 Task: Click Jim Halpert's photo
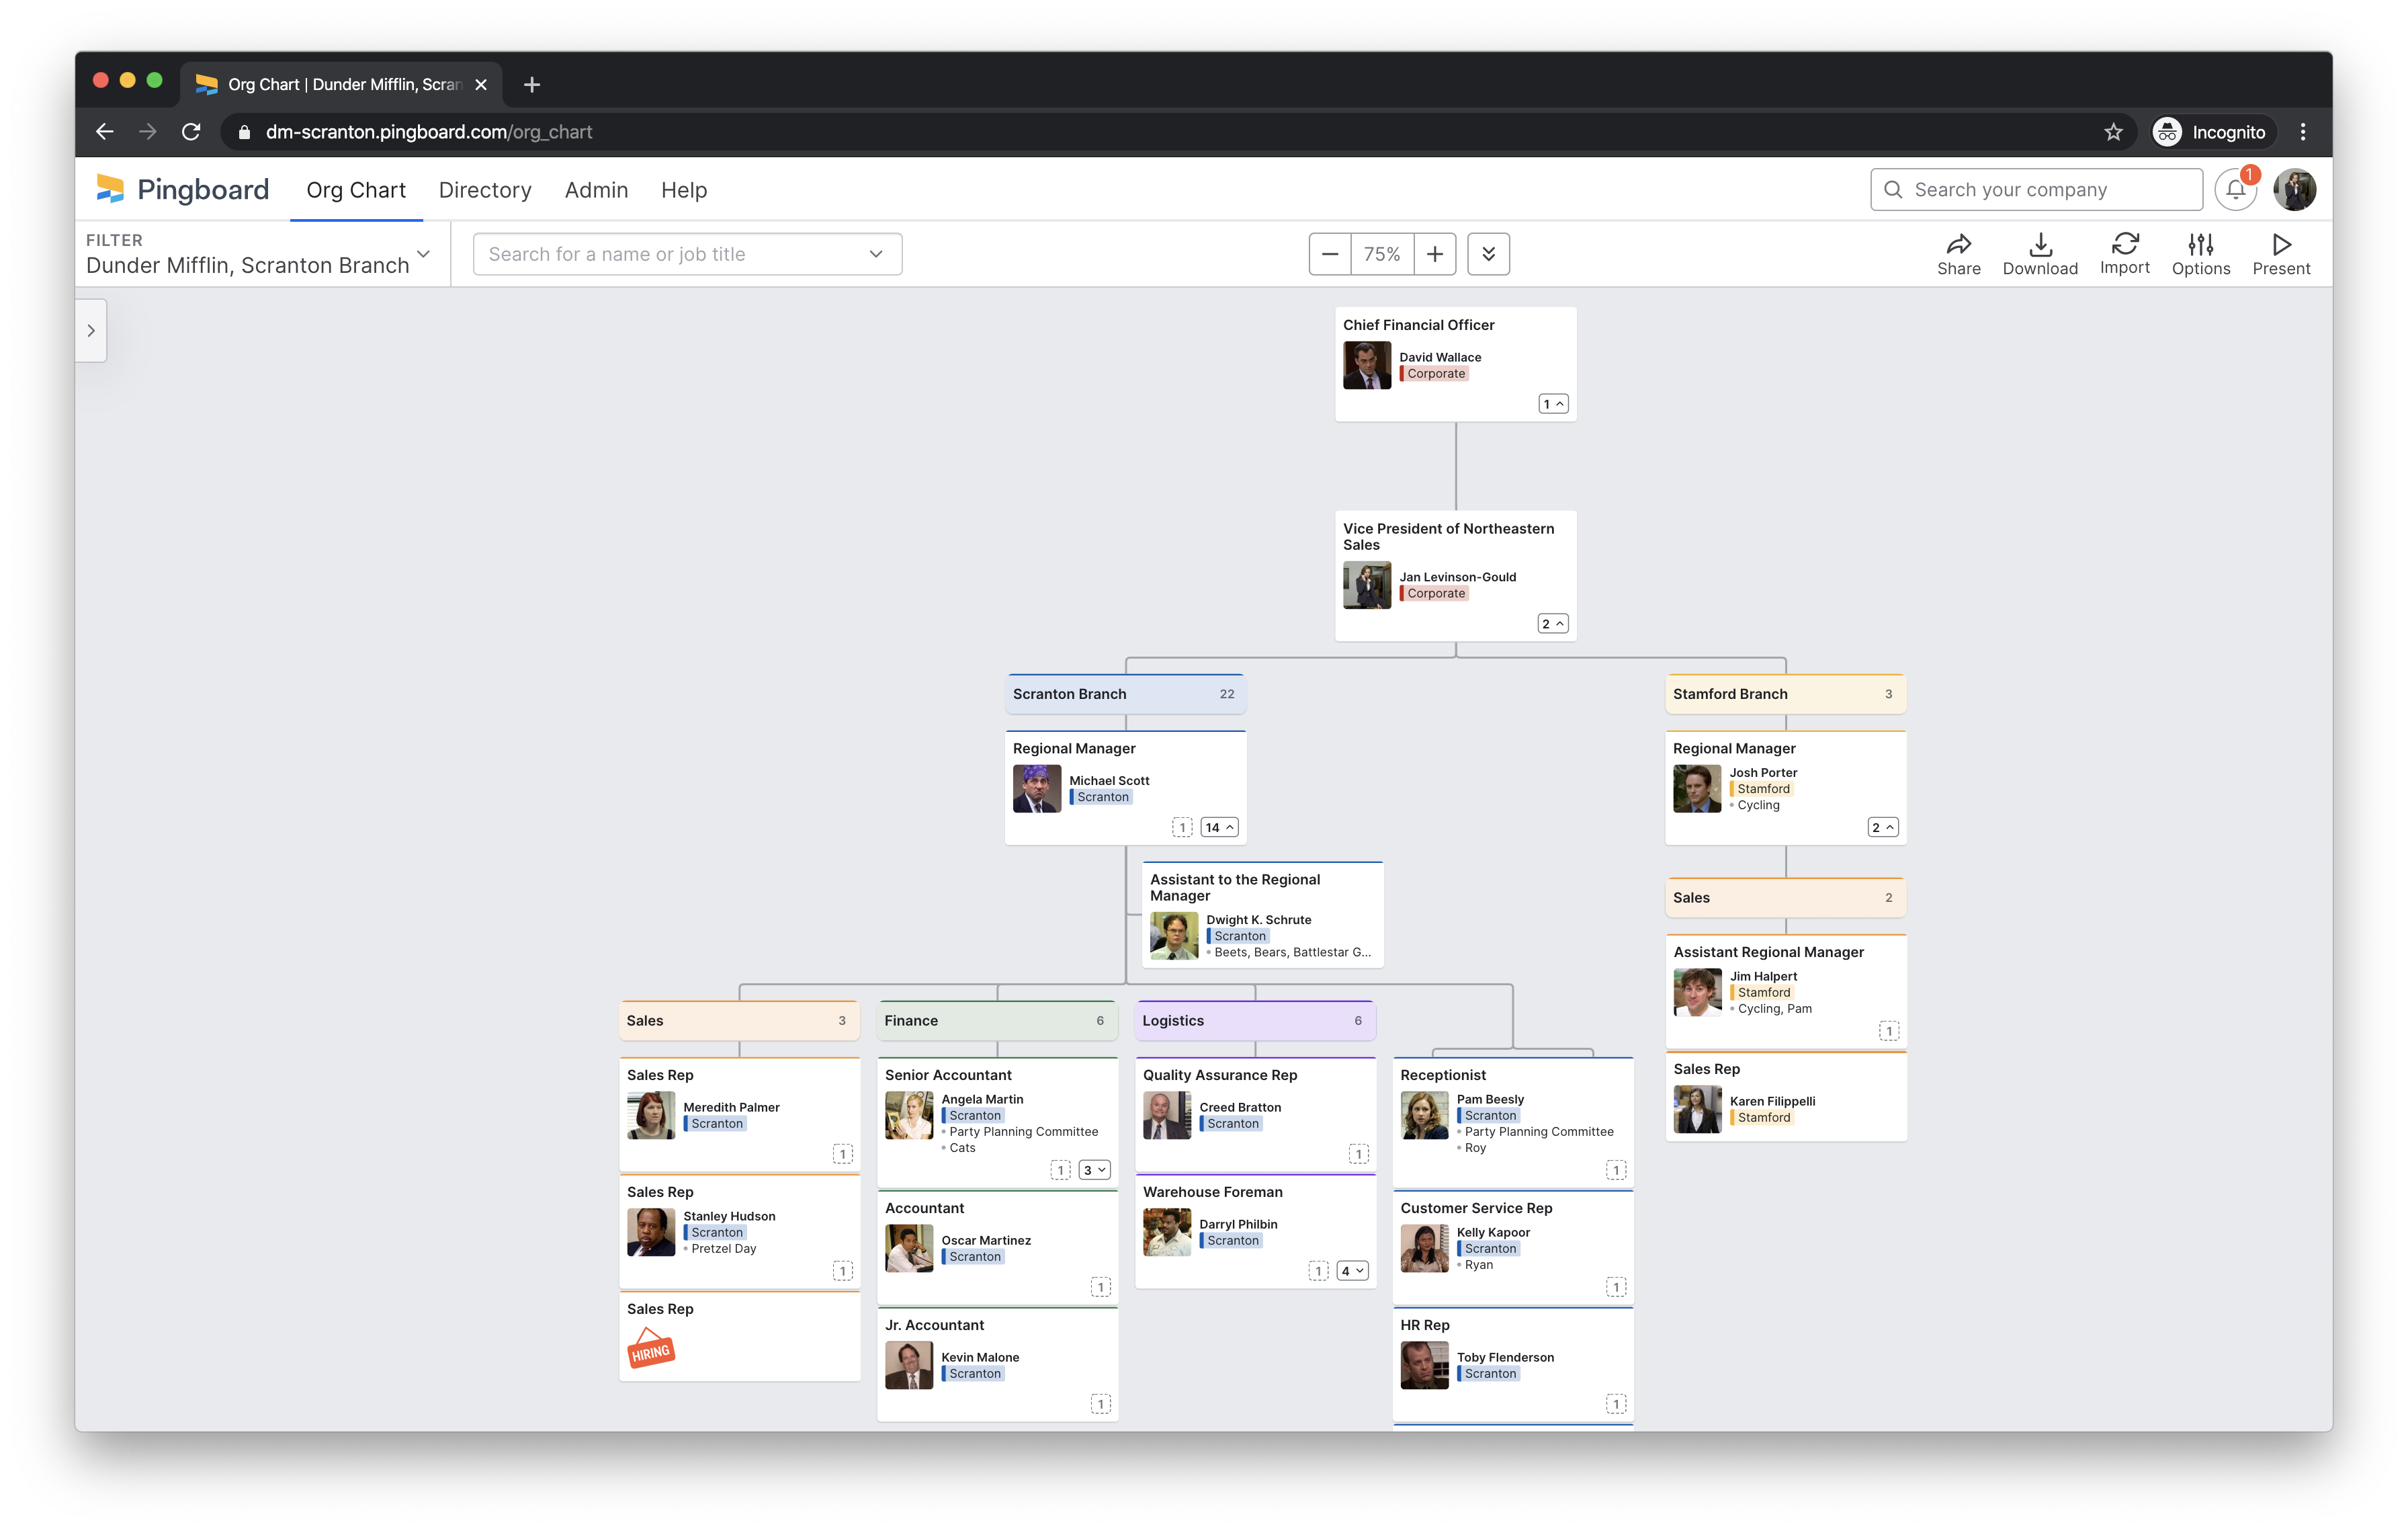pyautogui.click(x=1697, y=993)
